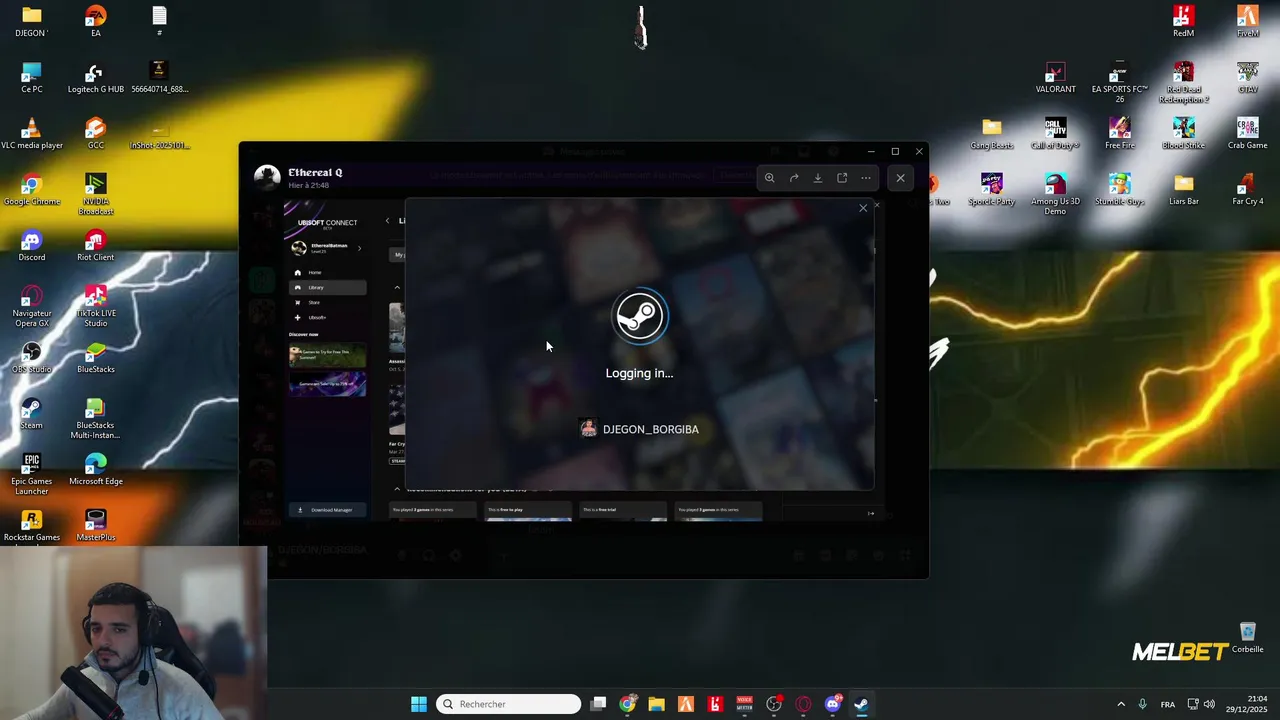Select the Steam desktop shortcut
Viewport: 1280px width, 720px height.
tap(32, 414)
